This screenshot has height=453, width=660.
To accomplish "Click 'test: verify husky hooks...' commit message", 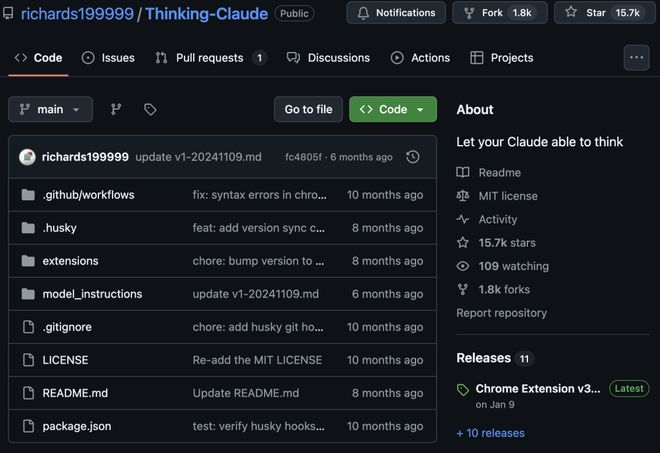I will (x=258, y=426).
